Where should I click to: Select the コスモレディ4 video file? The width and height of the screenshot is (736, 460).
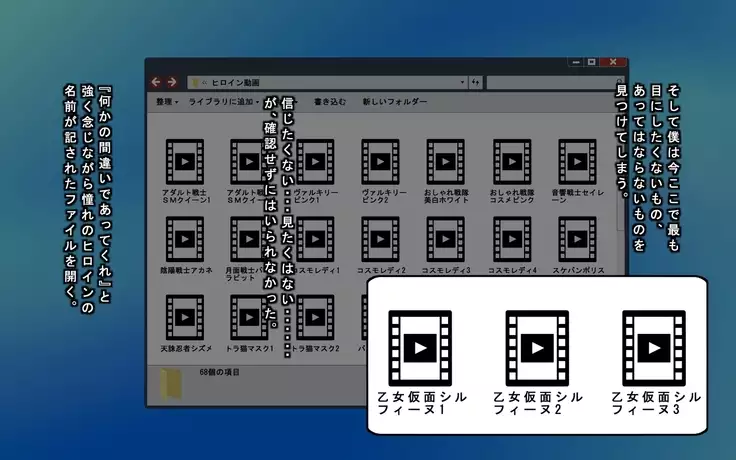pyautogui.click(x=512, y=239)
